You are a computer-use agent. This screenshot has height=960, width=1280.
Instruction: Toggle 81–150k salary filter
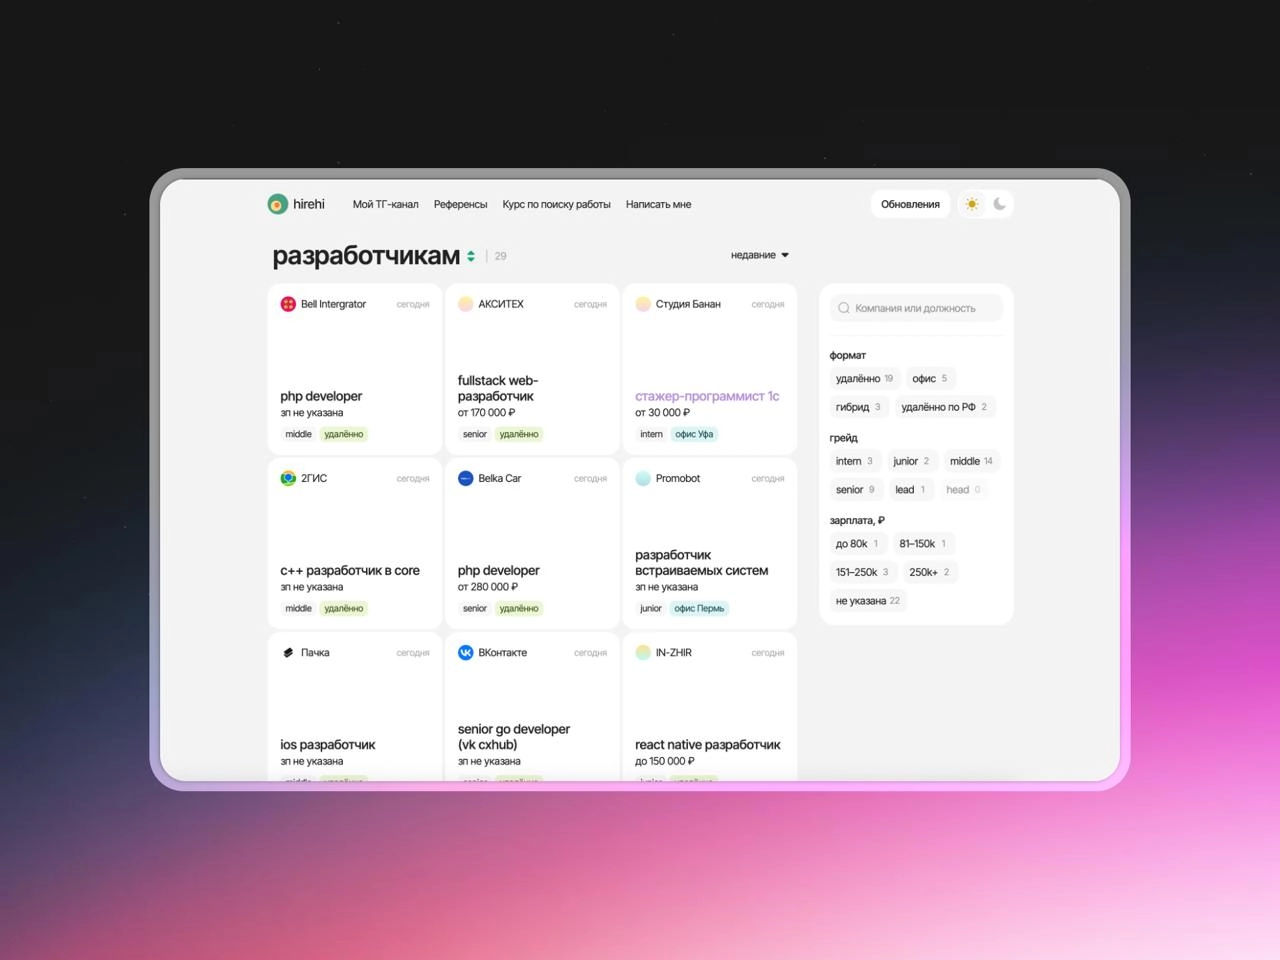pos(922,544)
